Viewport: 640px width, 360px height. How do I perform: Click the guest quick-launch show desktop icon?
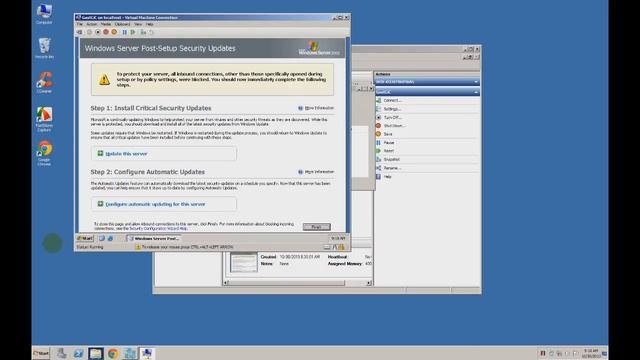(102, 238)
